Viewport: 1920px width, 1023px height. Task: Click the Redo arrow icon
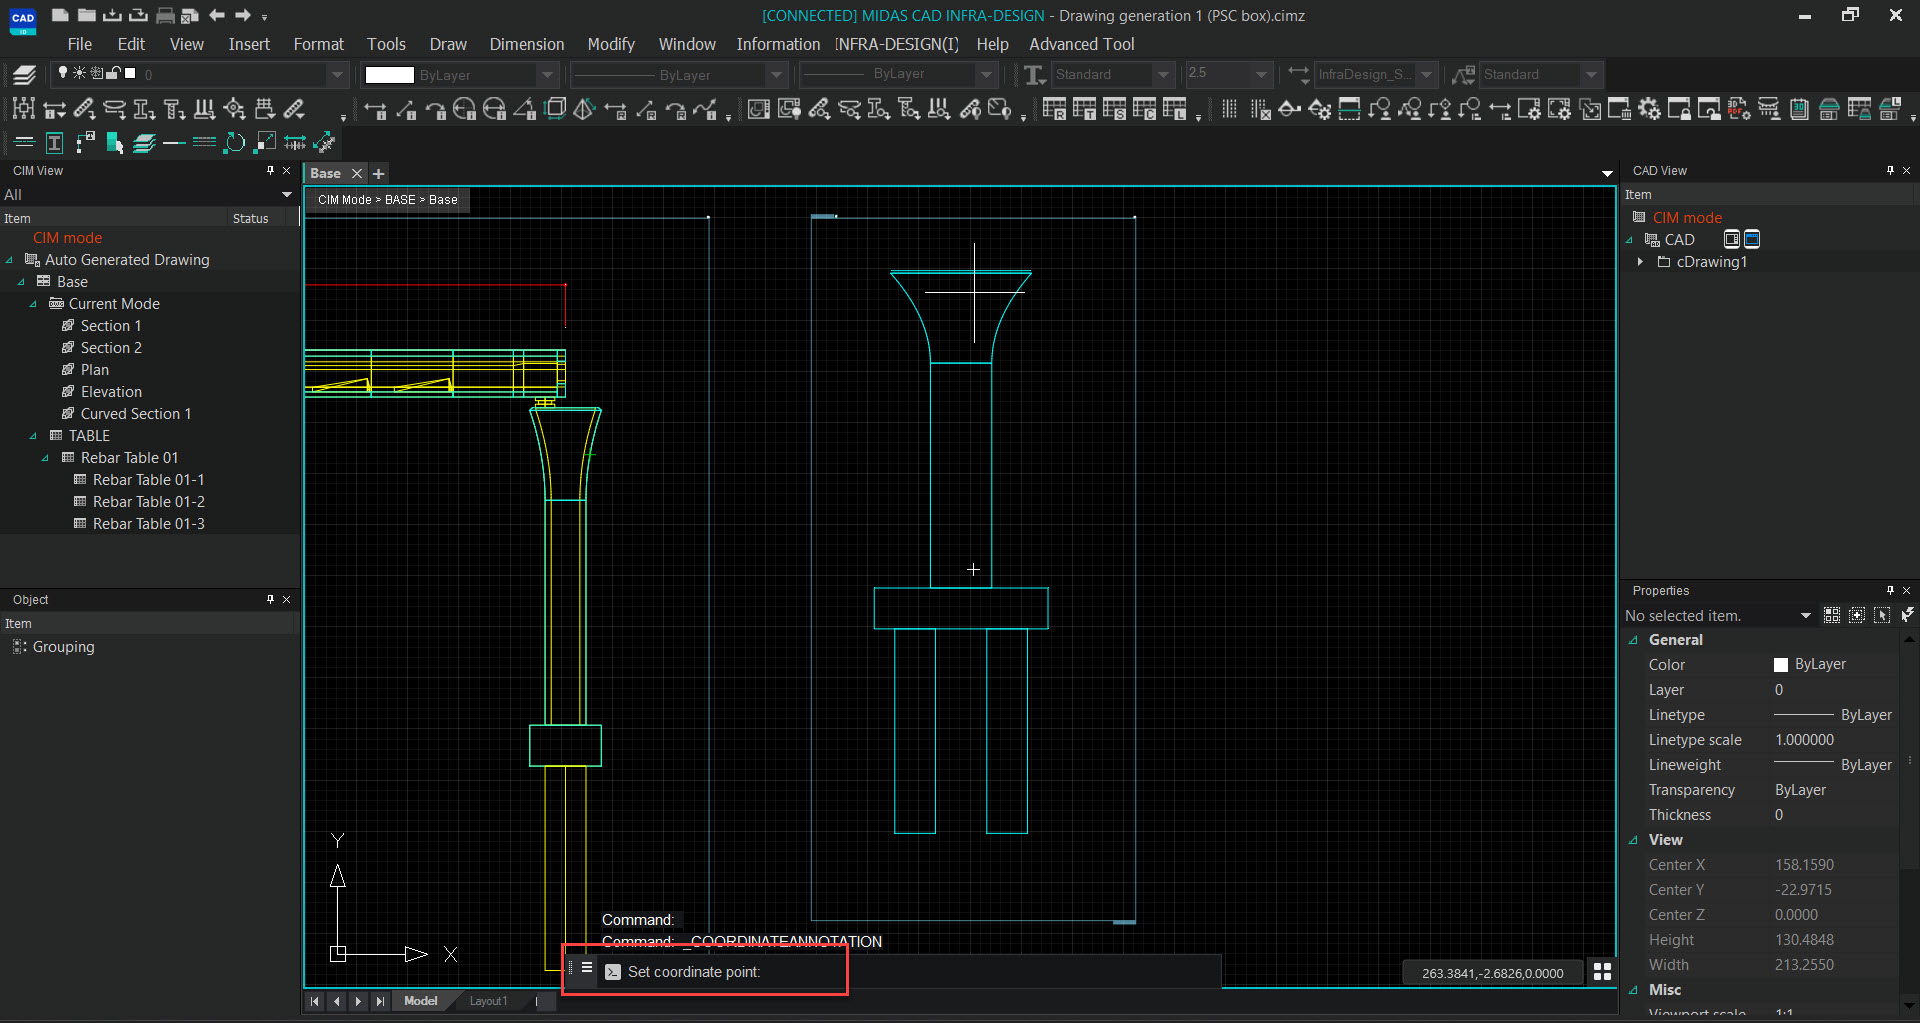(243, 15)
